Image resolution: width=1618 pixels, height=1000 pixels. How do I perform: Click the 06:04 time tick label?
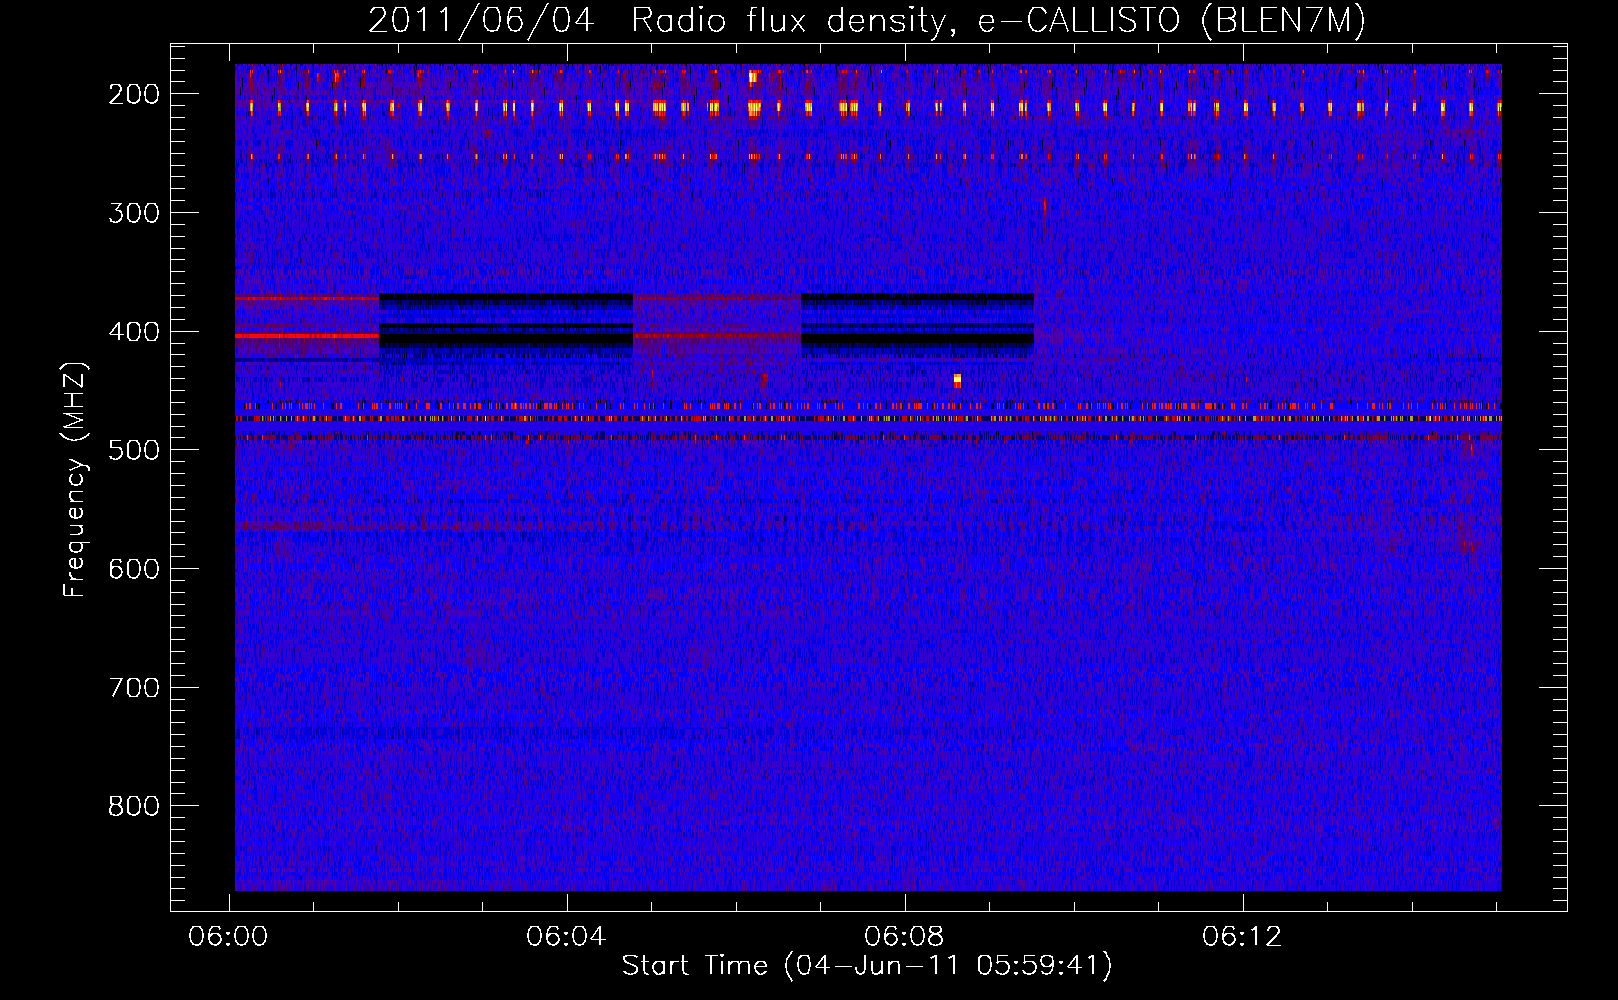click(567, 937)
